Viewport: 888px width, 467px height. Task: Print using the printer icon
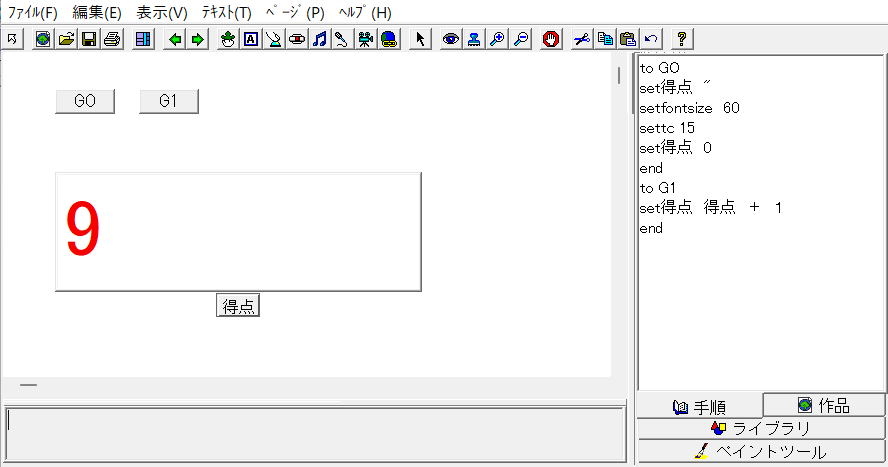pyautogui.click(x=112, y=39)
